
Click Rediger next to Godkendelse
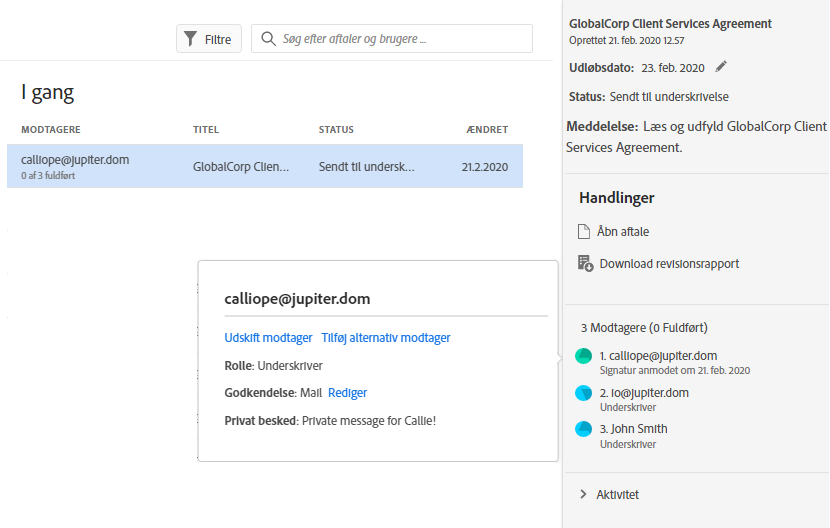click(347, 393)
